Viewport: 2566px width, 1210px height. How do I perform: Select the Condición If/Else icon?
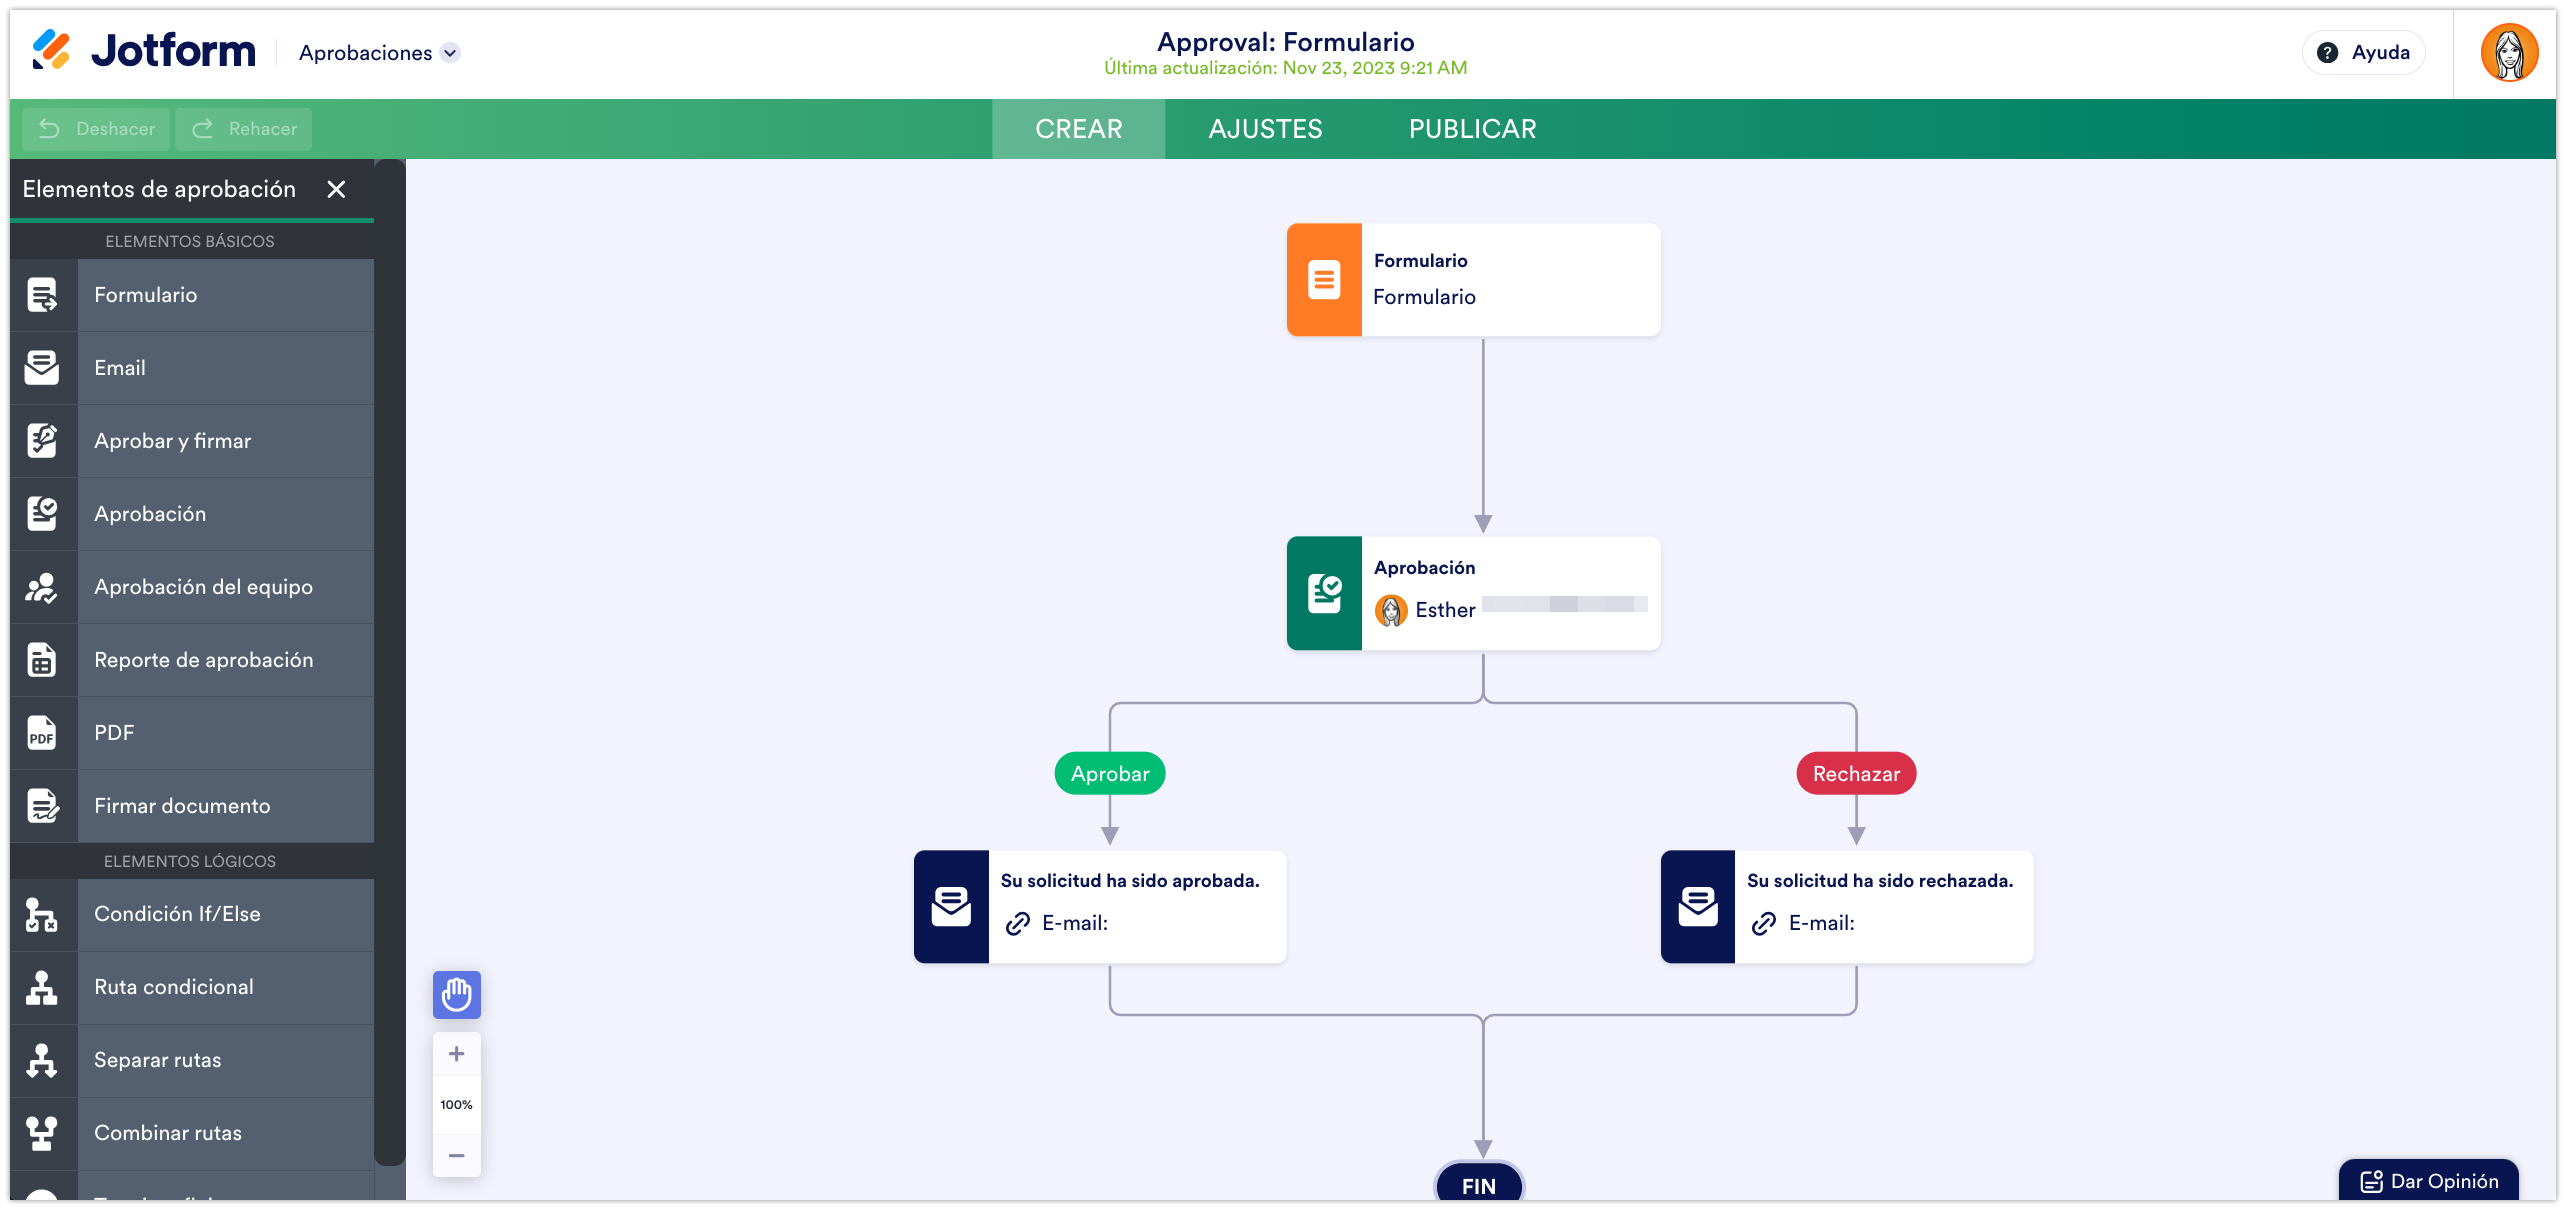[42, 914]
